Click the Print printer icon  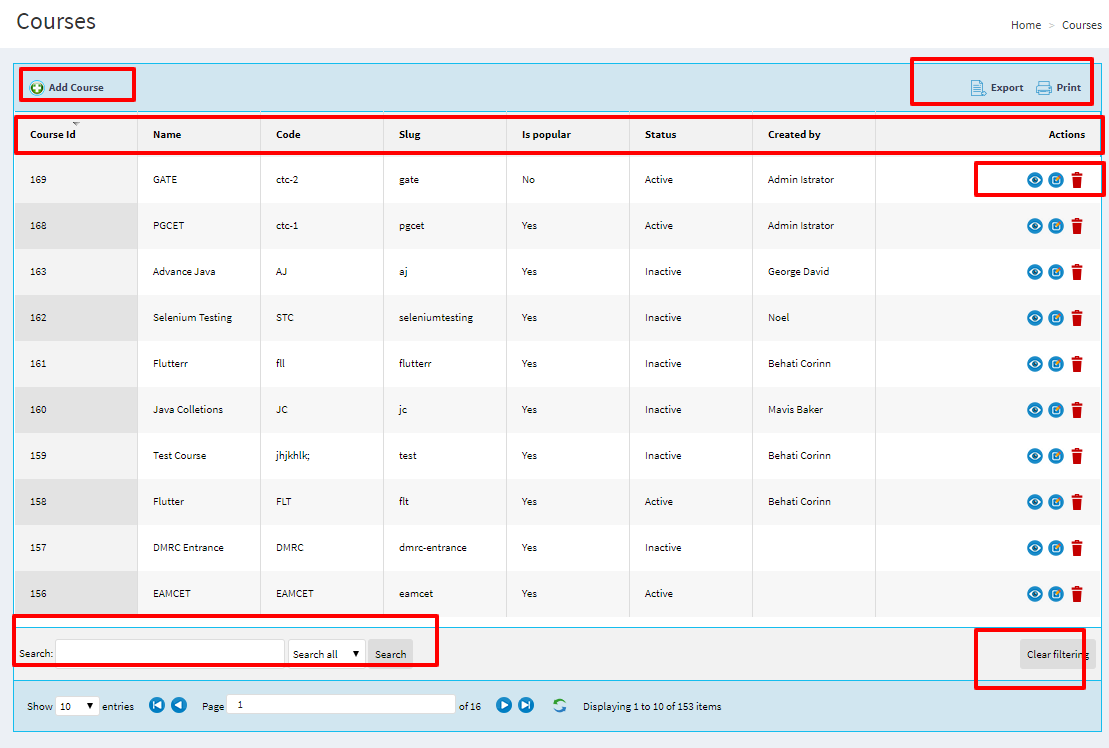pos(1044,88)
